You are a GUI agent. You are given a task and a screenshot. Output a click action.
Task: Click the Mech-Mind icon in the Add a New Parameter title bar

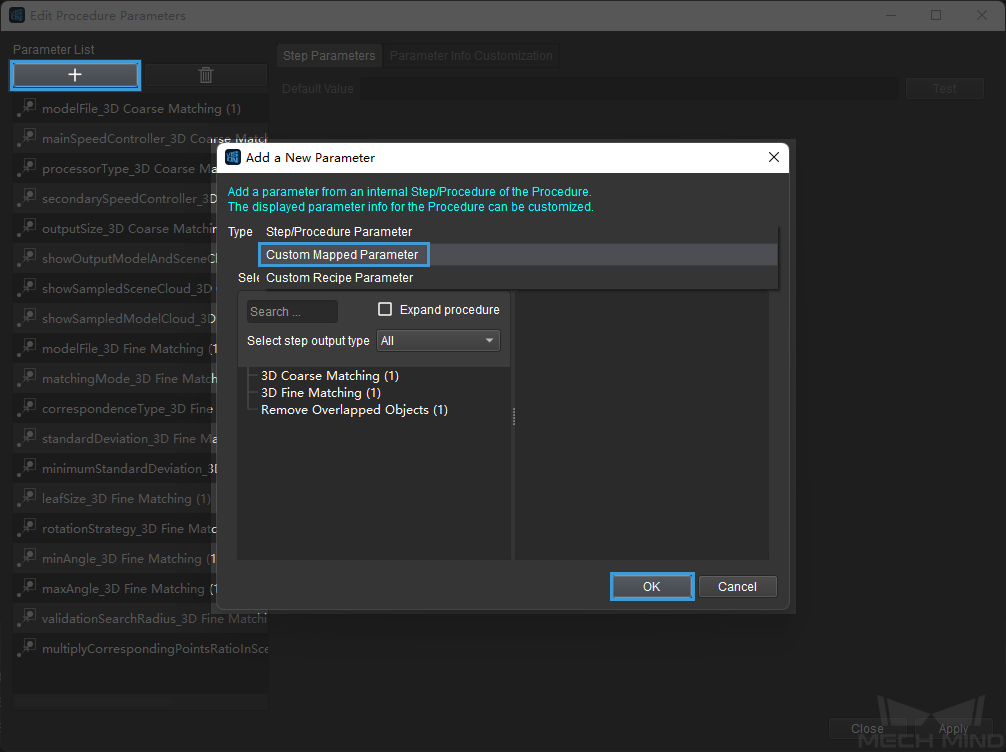coord(233,157)
